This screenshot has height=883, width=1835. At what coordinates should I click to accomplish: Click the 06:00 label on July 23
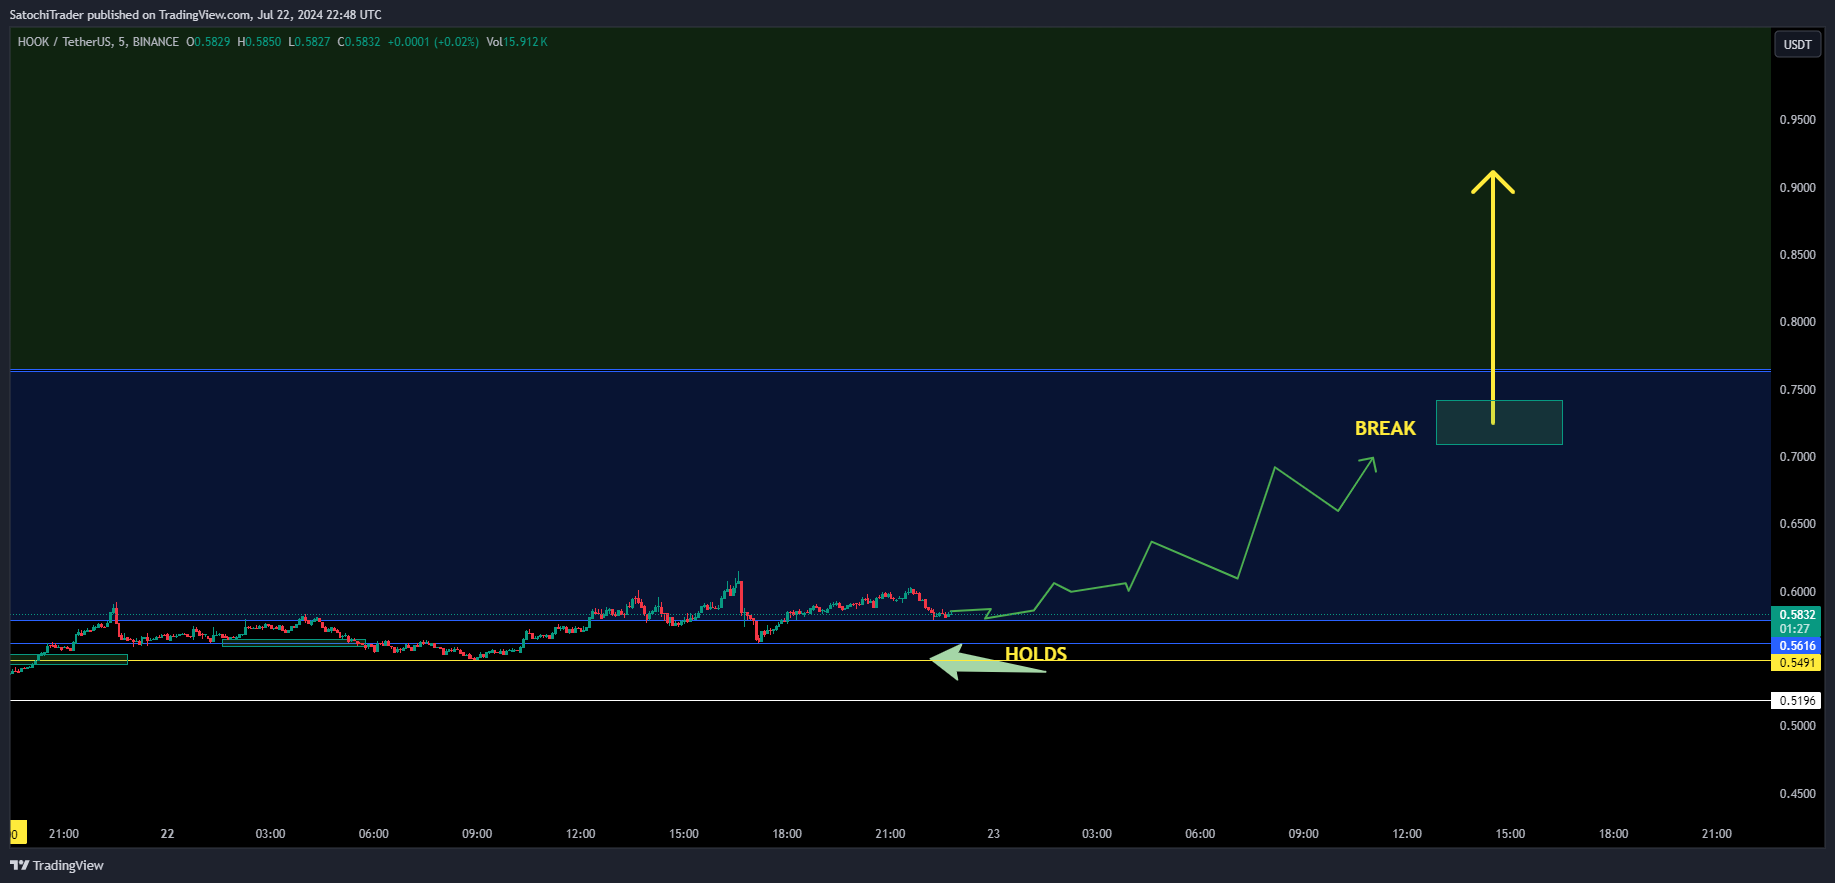point(1200,834)
